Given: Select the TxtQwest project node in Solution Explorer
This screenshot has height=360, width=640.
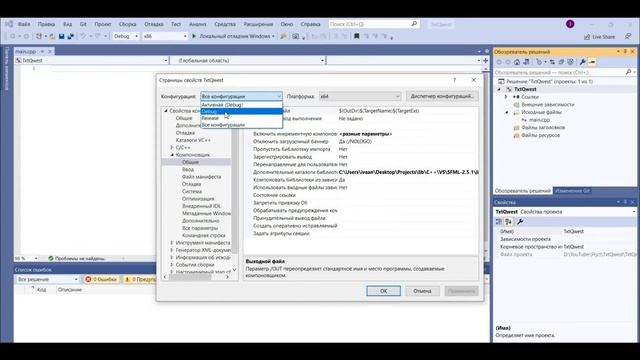Looking at the screenshot, I should click(525, 89).
